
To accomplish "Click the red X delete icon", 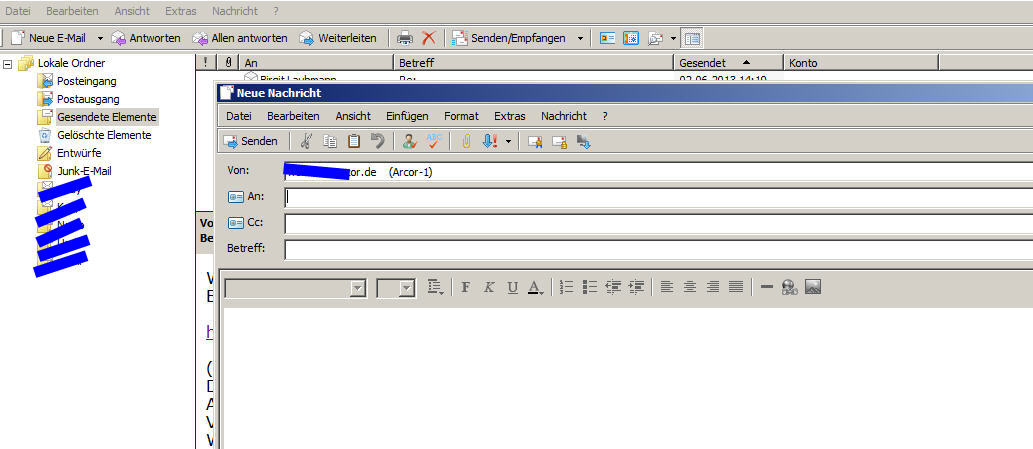I will point(429,38).
